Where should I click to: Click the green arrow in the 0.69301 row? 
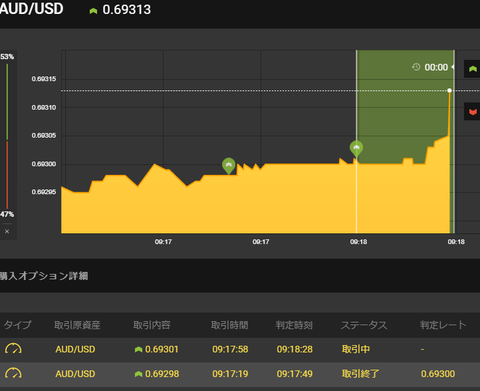click(x=138, y=349)
